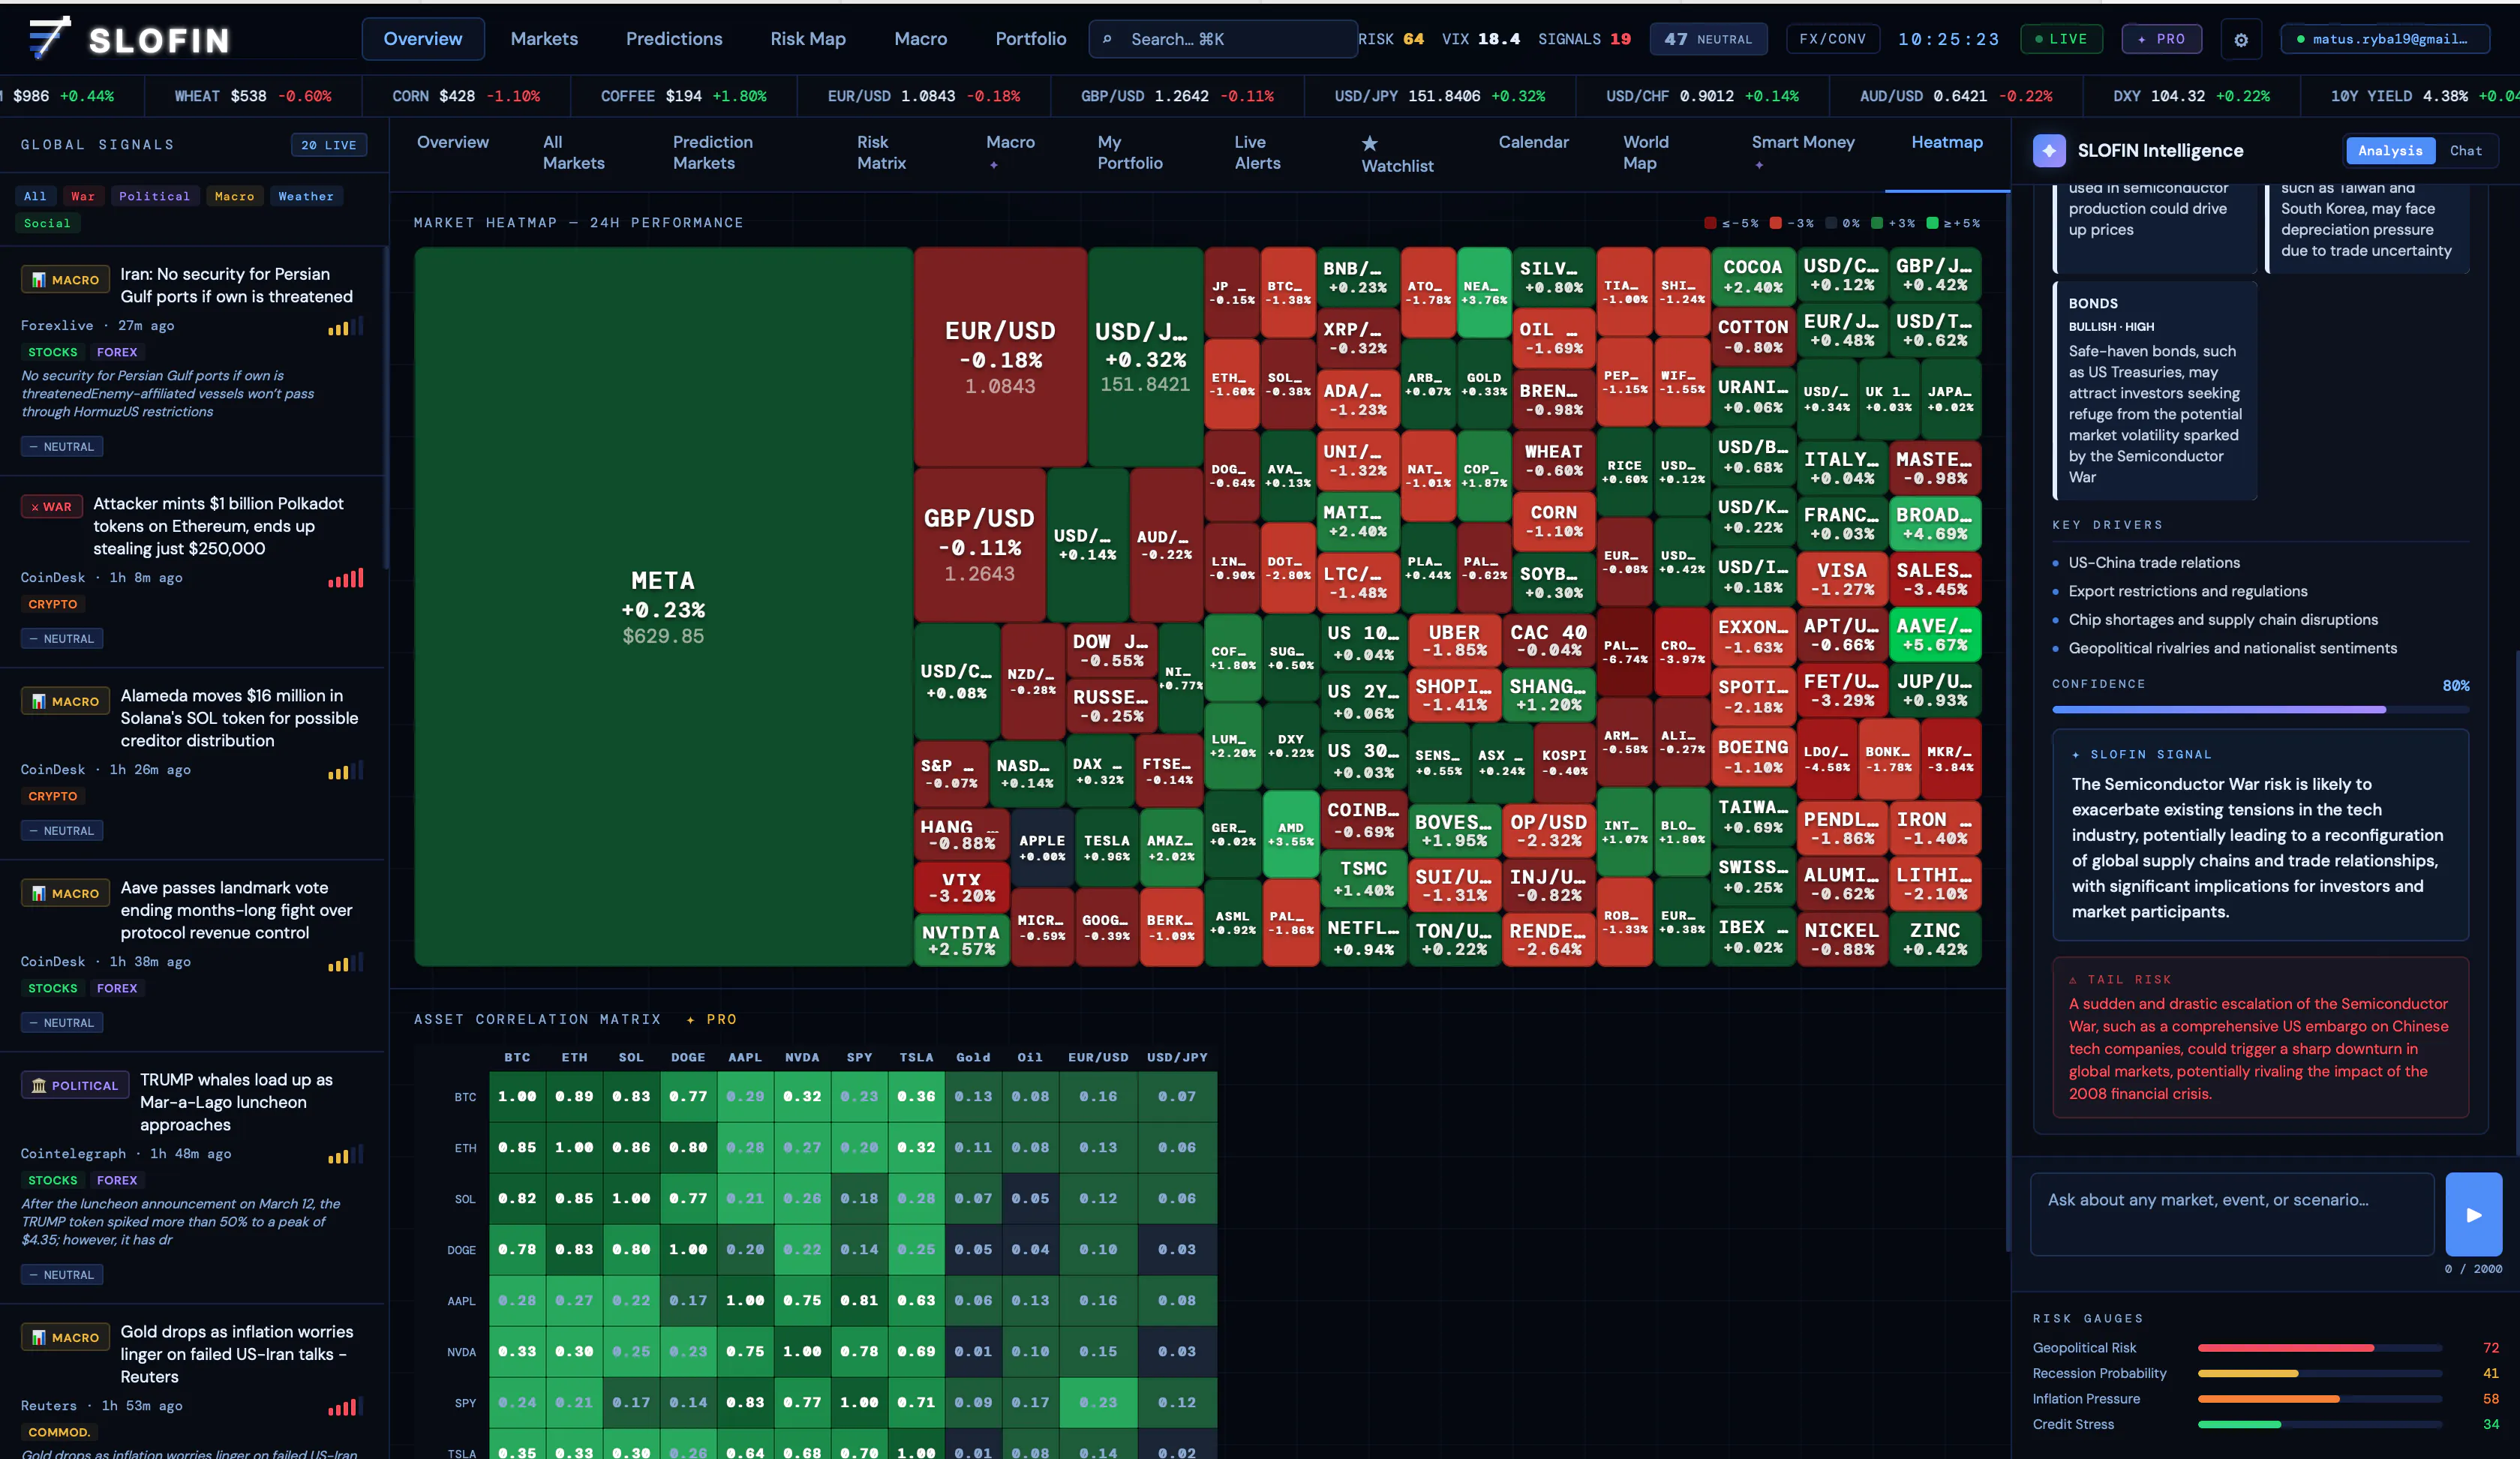Expand the Macro + sub-tab menu
The width and height of the screenshot is (2520, 1459).
tap(1010, 152)
